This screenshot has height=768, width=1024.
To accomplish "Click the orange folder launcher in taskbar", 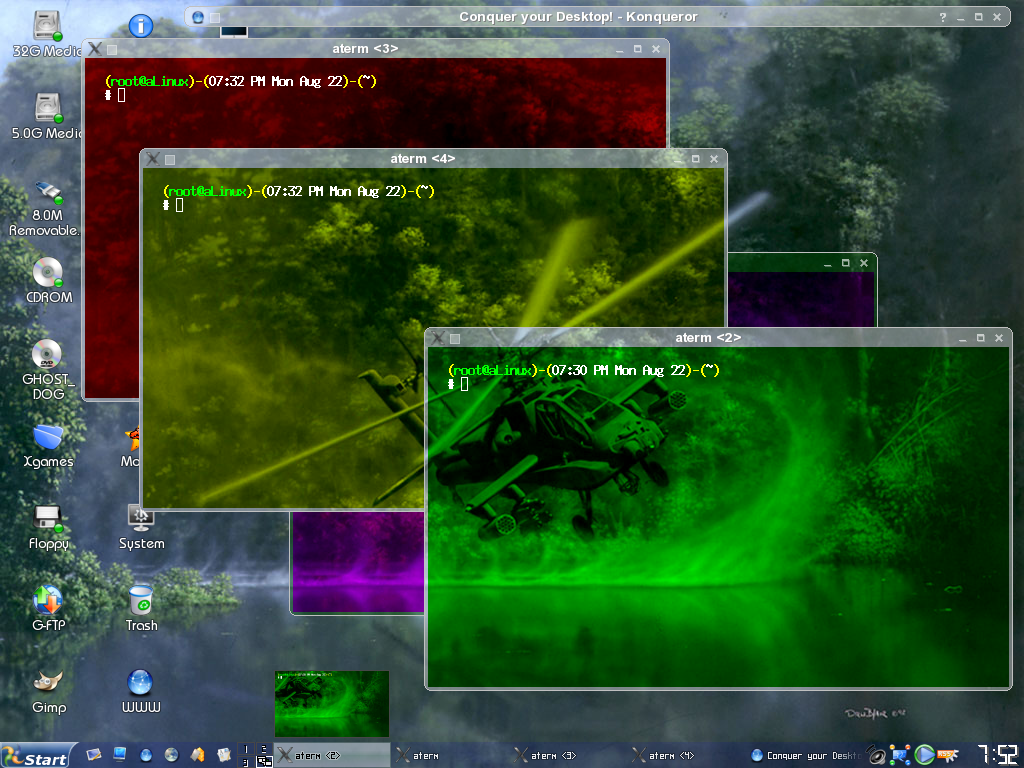I will coord(198,755).
